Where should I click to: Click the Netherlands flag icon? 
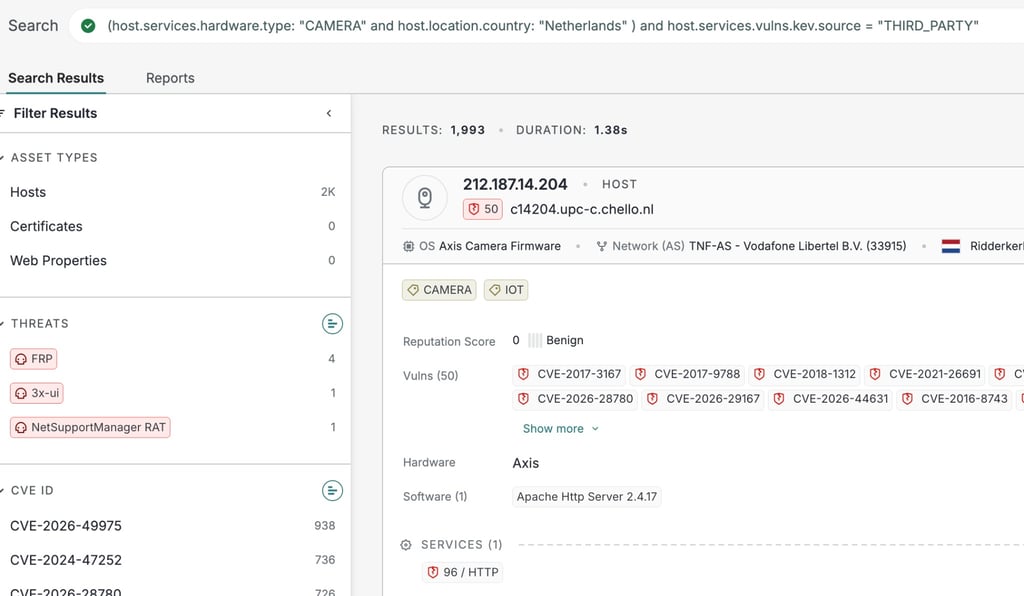point(951,246)
